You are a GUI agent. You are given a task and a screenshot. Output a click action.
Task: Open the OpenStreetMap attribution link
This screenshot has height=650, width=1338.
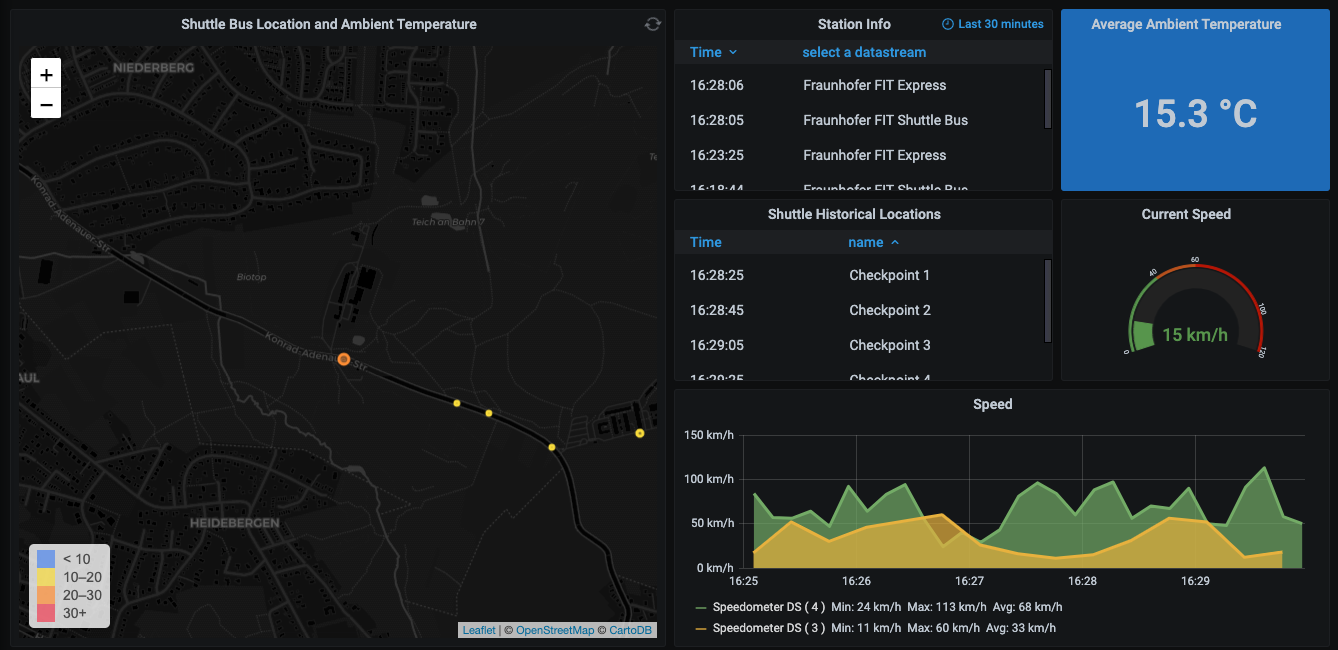click(x=555, y=630)
